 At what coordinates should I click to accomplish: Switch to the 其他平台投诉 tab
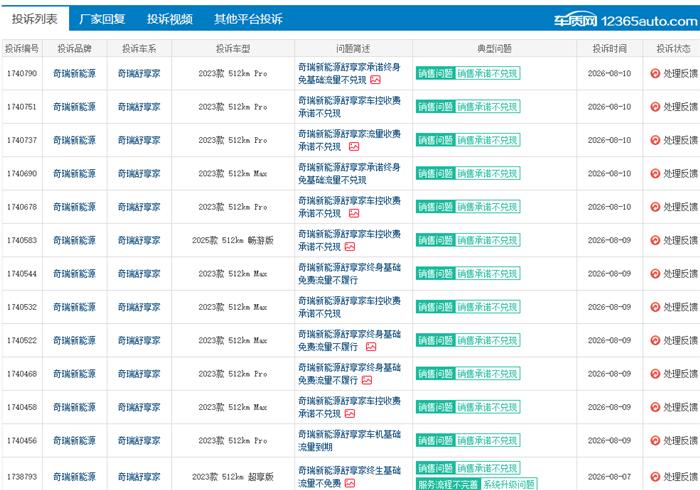click(248, 19)
